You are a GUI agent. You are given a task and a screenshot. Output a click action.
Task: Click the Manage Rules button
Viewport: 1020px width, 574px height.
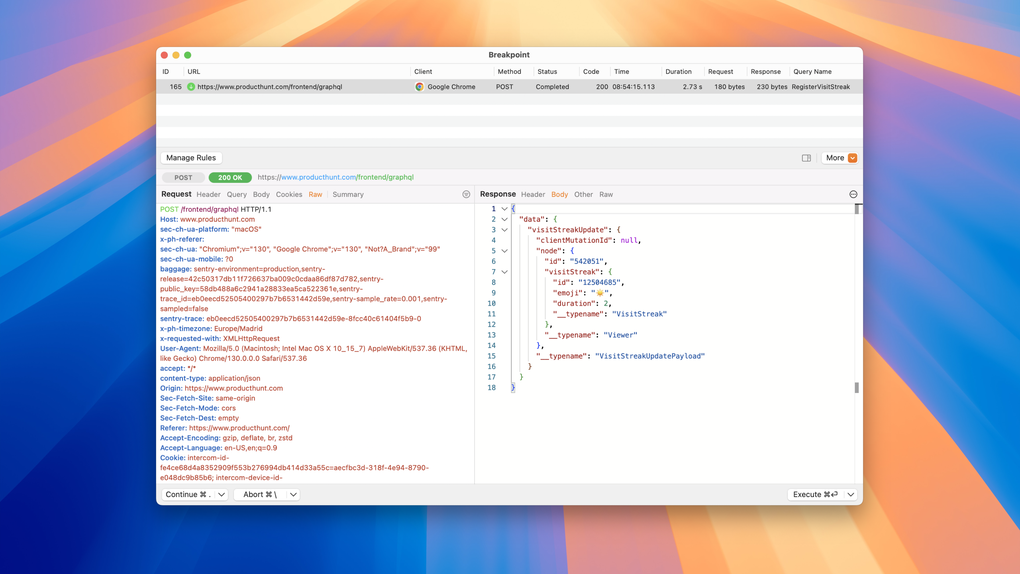(x=191, y=158)
